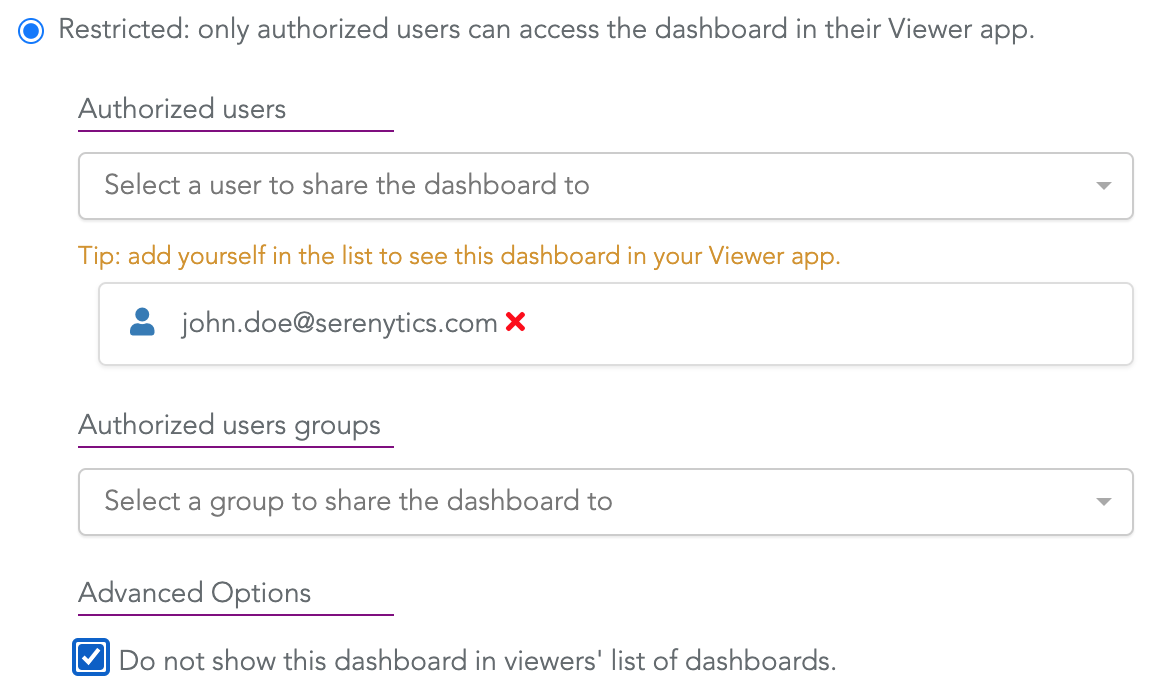
Task: Click the 'Restricted: only authorized users' label
Action: [x=546, y=30]
